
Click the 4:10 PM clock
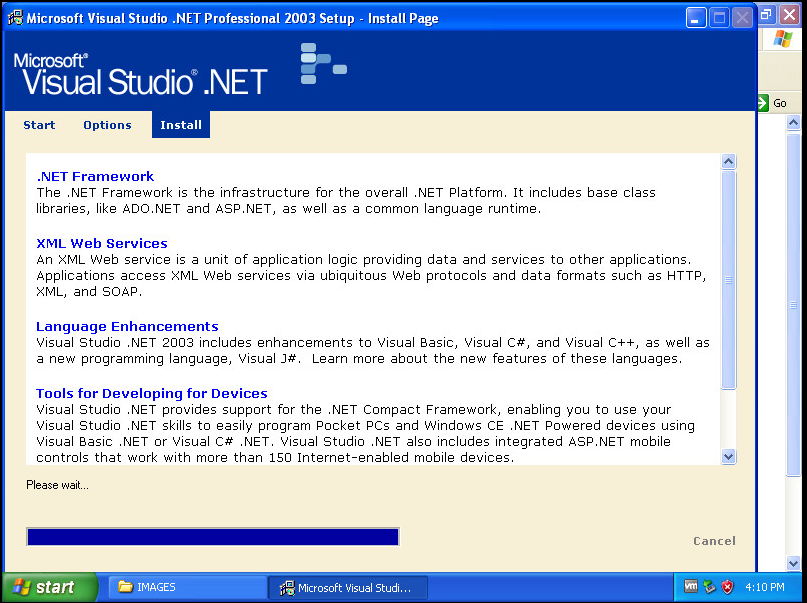tap(765, 587)
